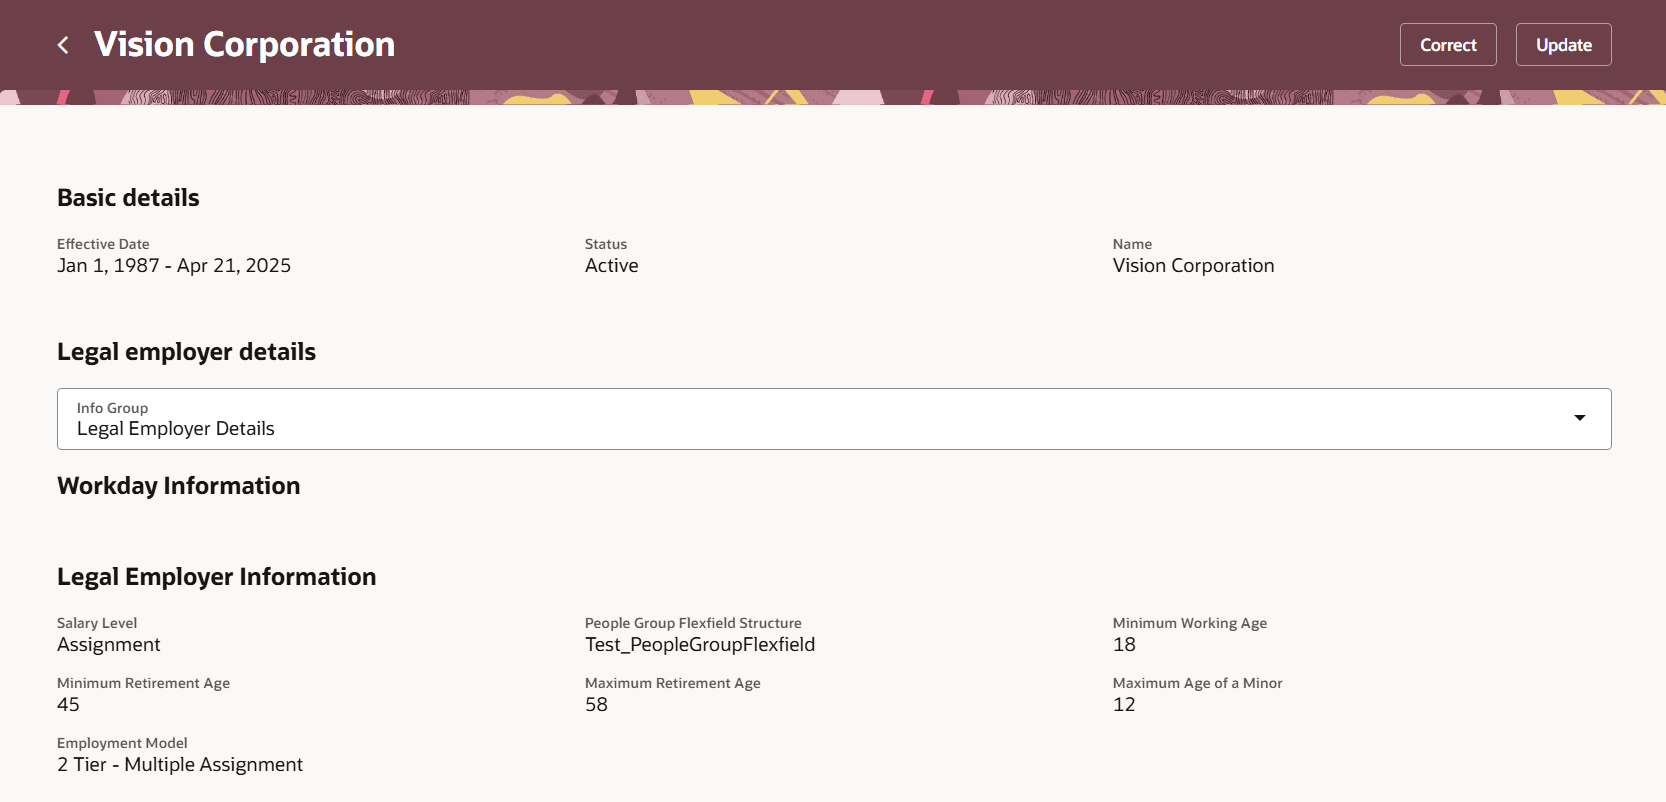Viewport: 1666px width, 802px height.
Task: Click the Maximum Retirement Age value 58
Action: [x=596, y=705]
